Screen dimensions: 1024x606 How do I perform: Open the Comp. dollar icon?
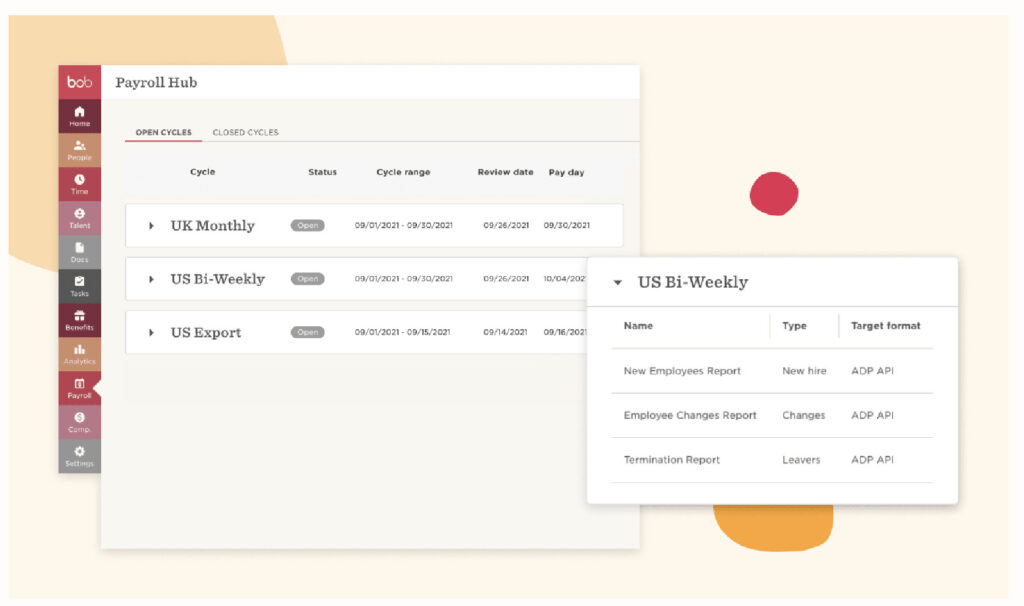tap(79, 421)
